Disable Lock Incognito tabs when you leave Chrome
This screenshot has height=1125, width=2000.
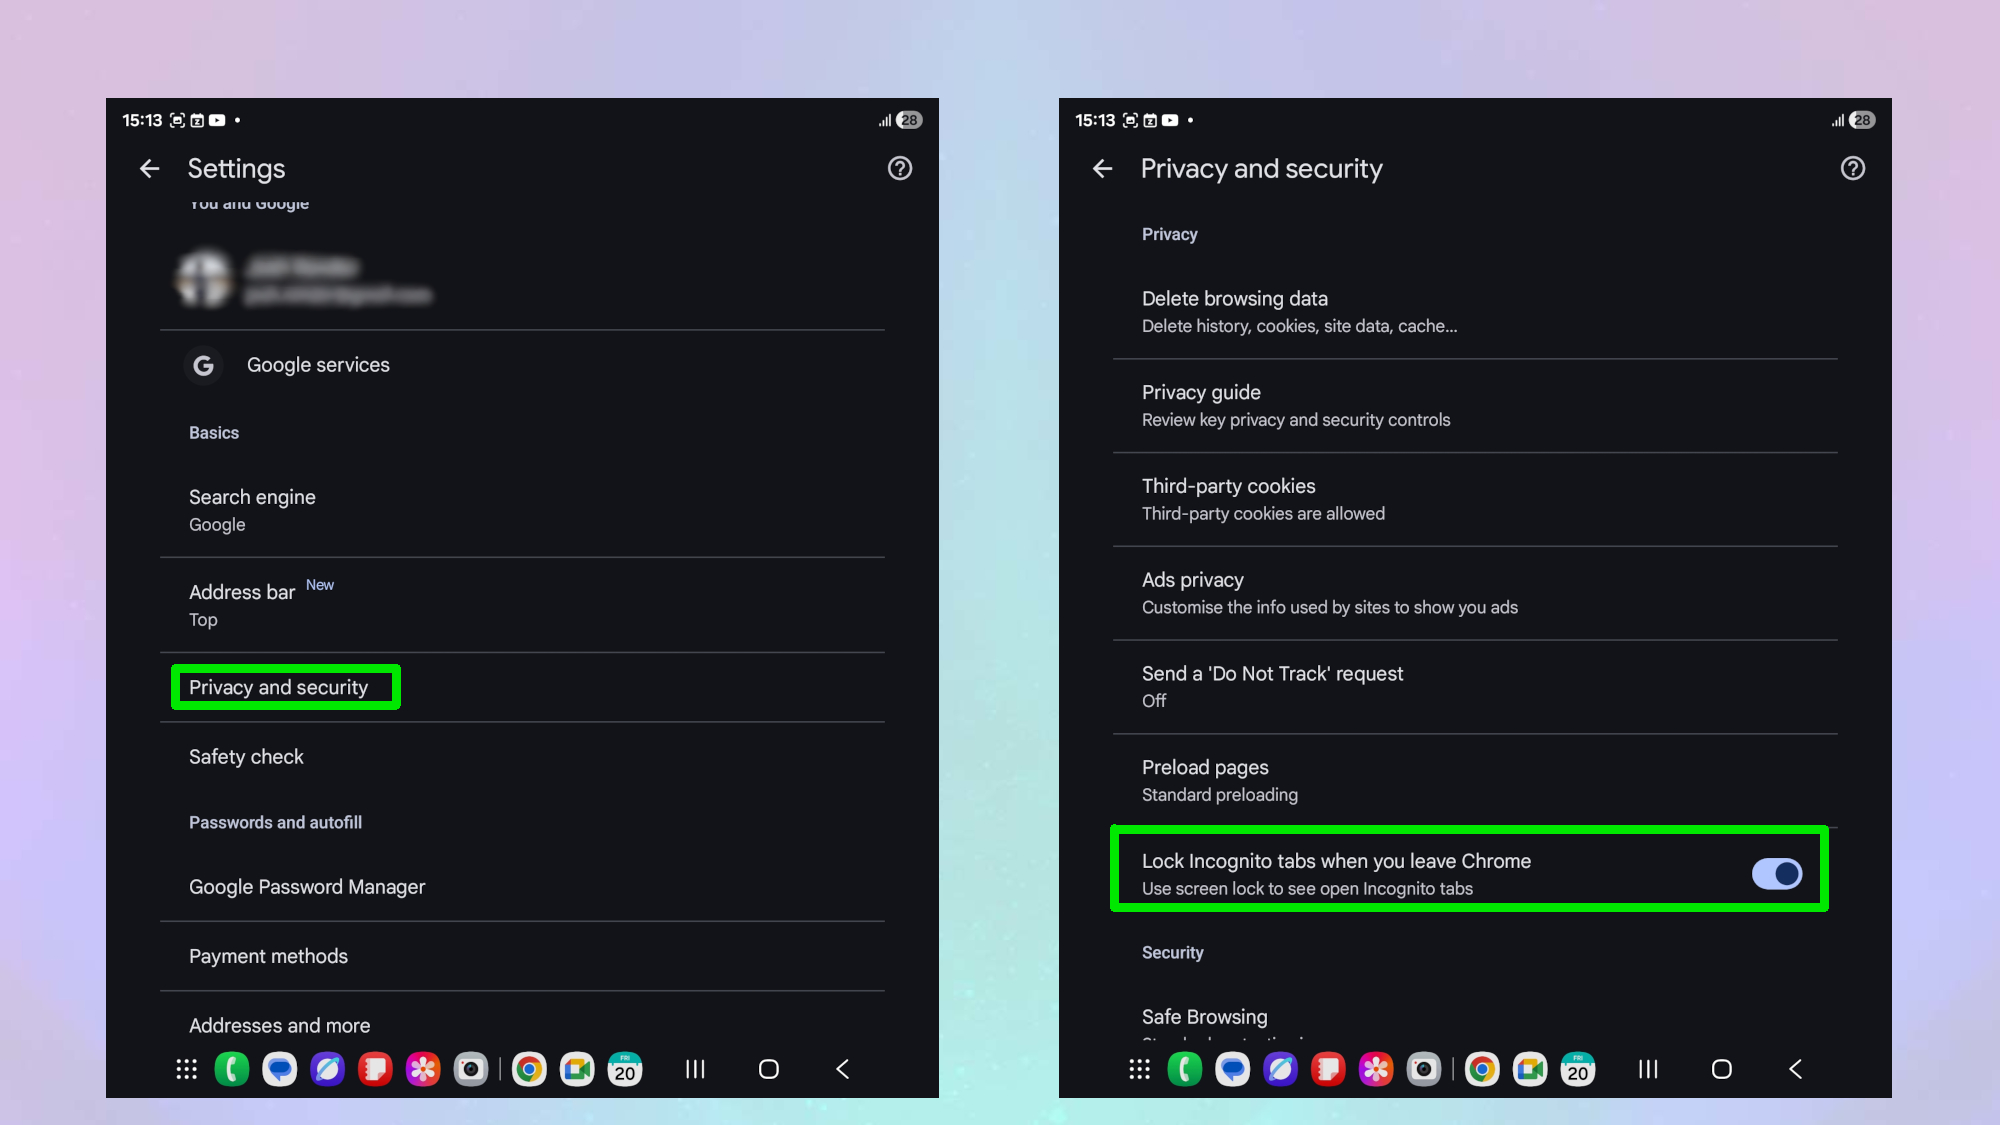click(1777, 873)
